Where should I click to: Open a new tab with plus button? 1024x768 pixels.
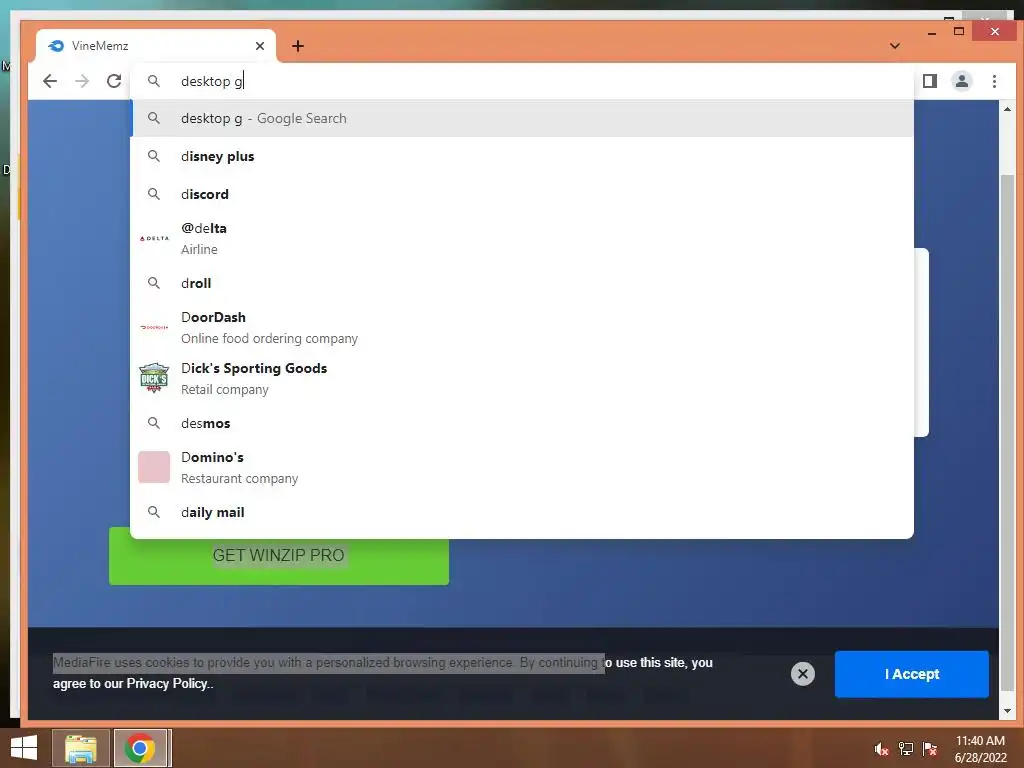click(x=298, y=46)
